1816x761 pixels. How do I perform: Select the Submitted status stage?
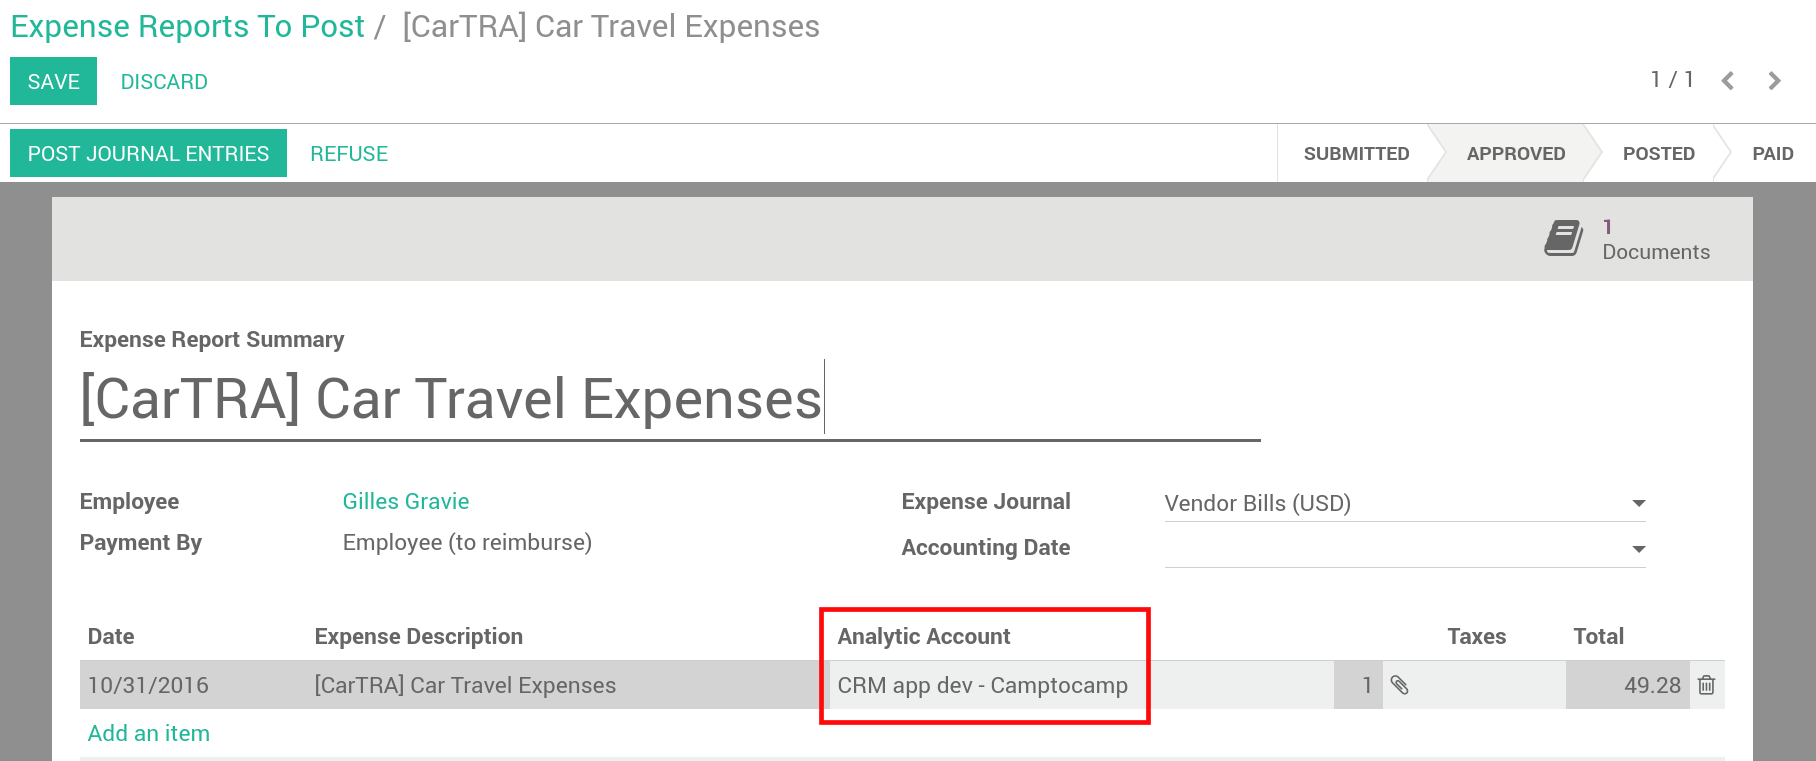coord(1356,154)
